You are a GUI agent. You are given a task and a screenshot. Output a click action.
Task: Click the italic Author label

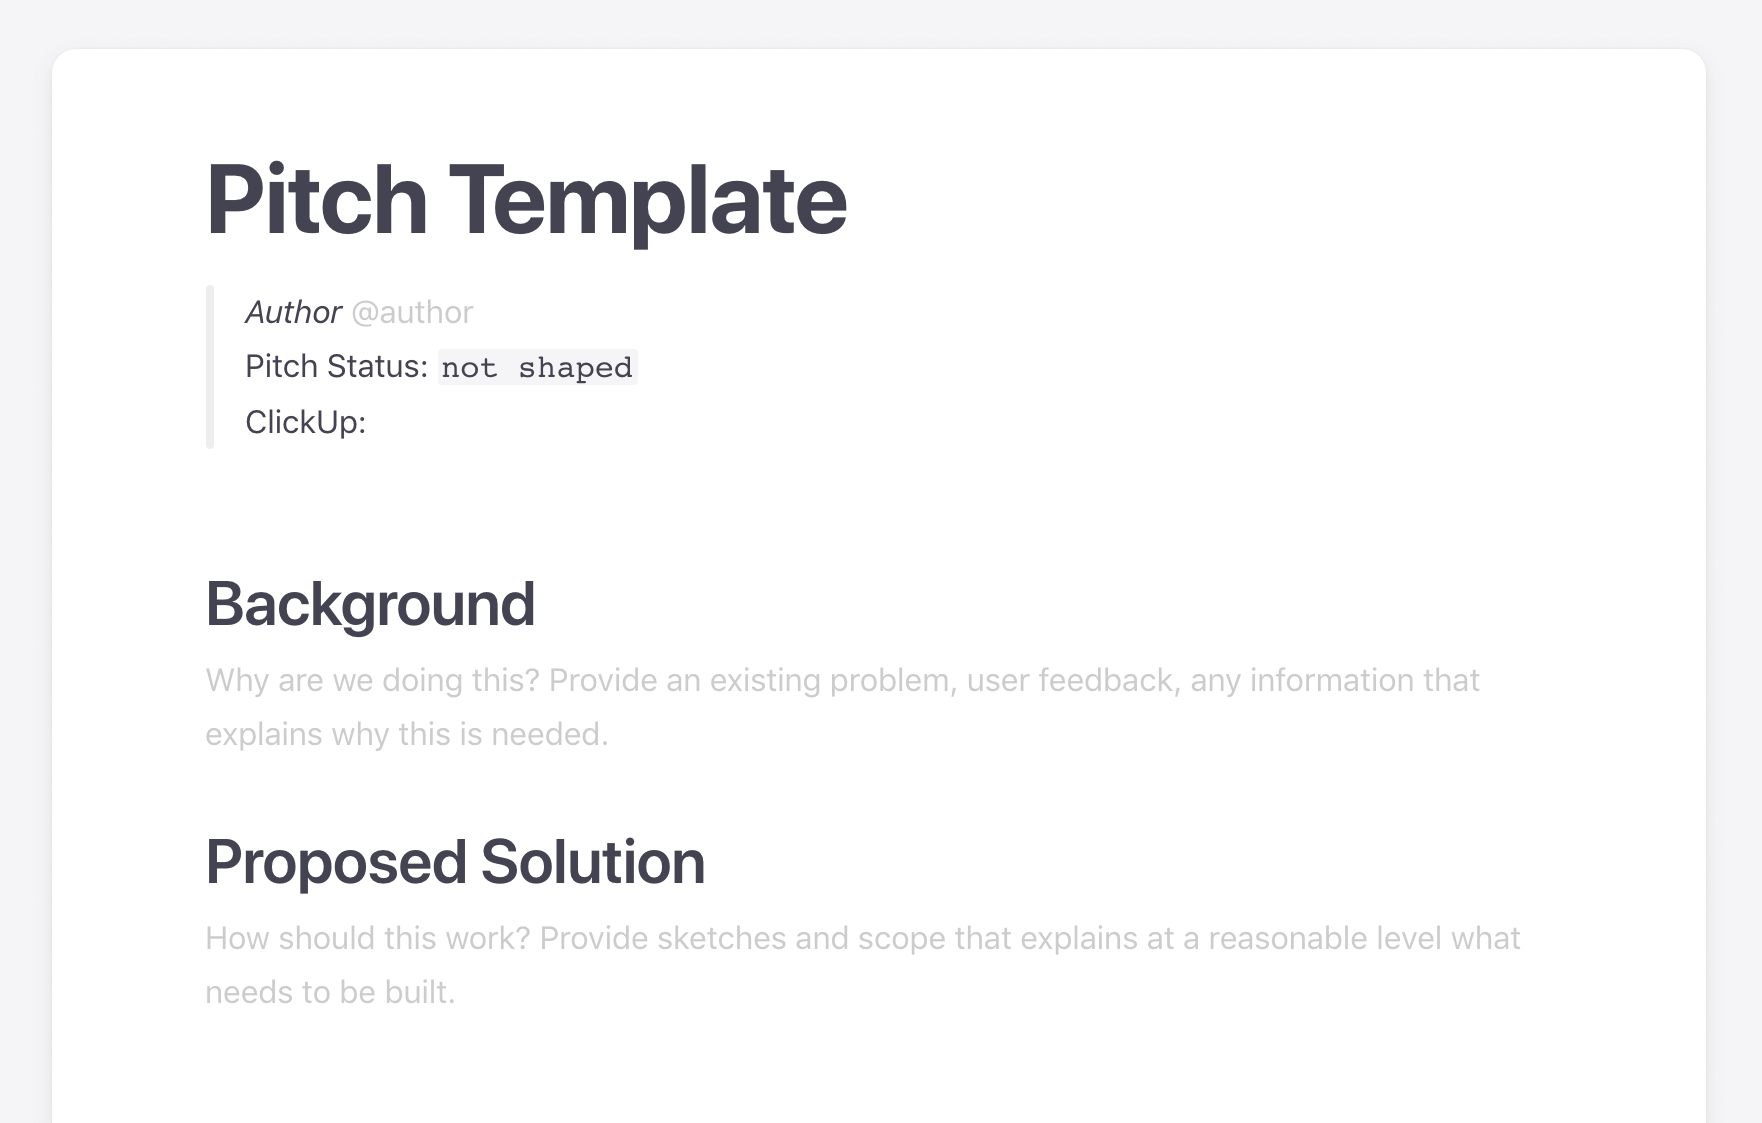coord(293,312)
